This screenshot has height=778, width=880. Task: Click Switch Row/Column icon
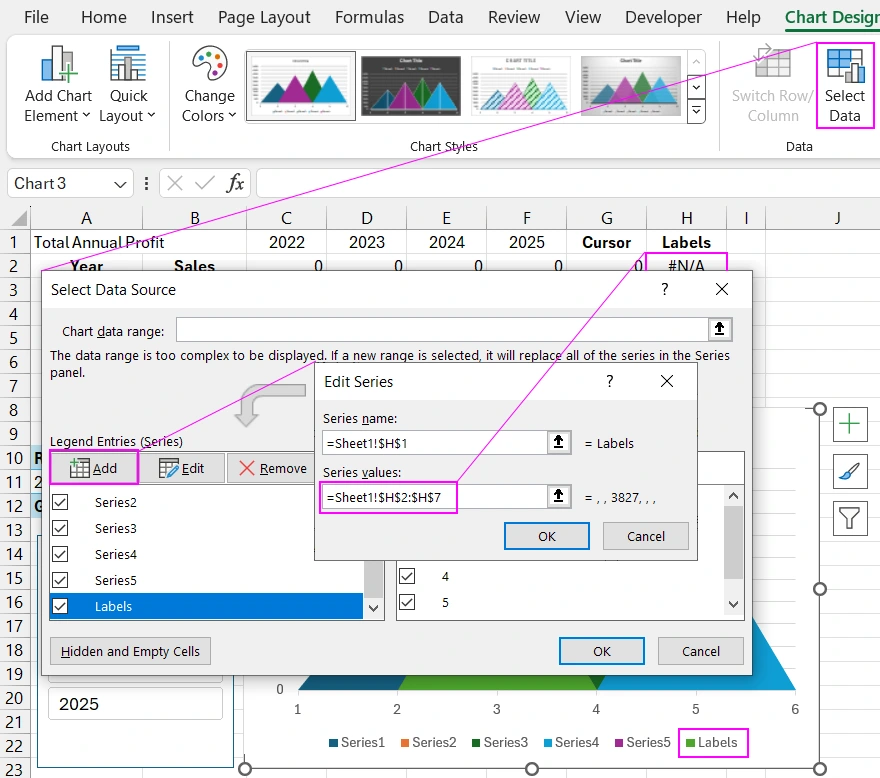tap(772, 84)
